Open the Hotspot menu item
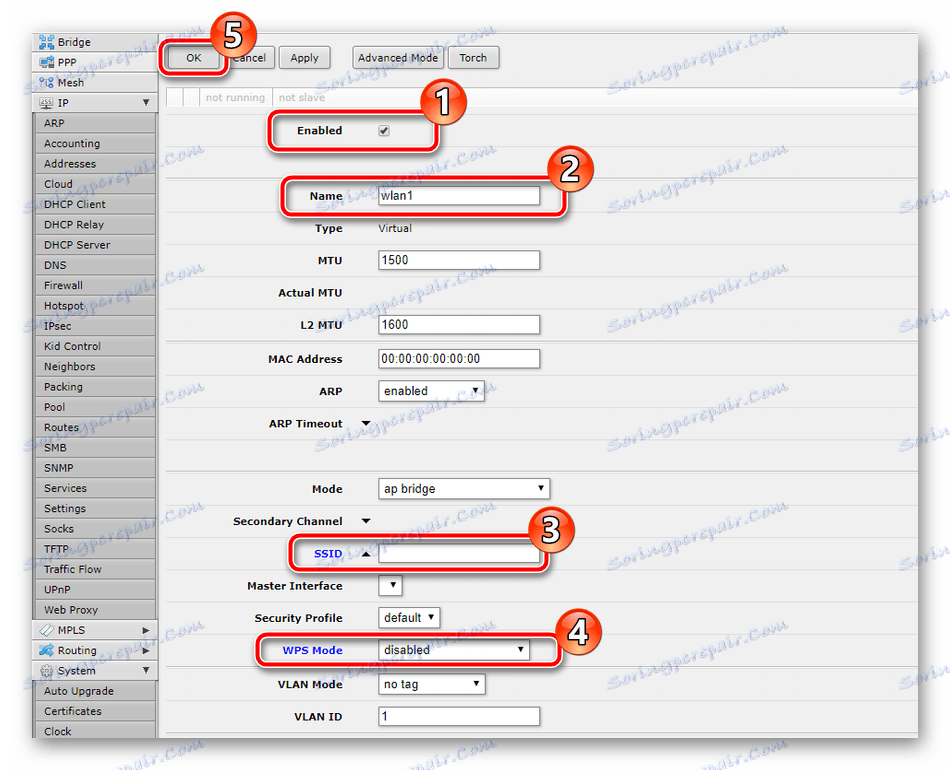Image resolution: width=950 pixels, height=770 pixels. pos(95,306)
